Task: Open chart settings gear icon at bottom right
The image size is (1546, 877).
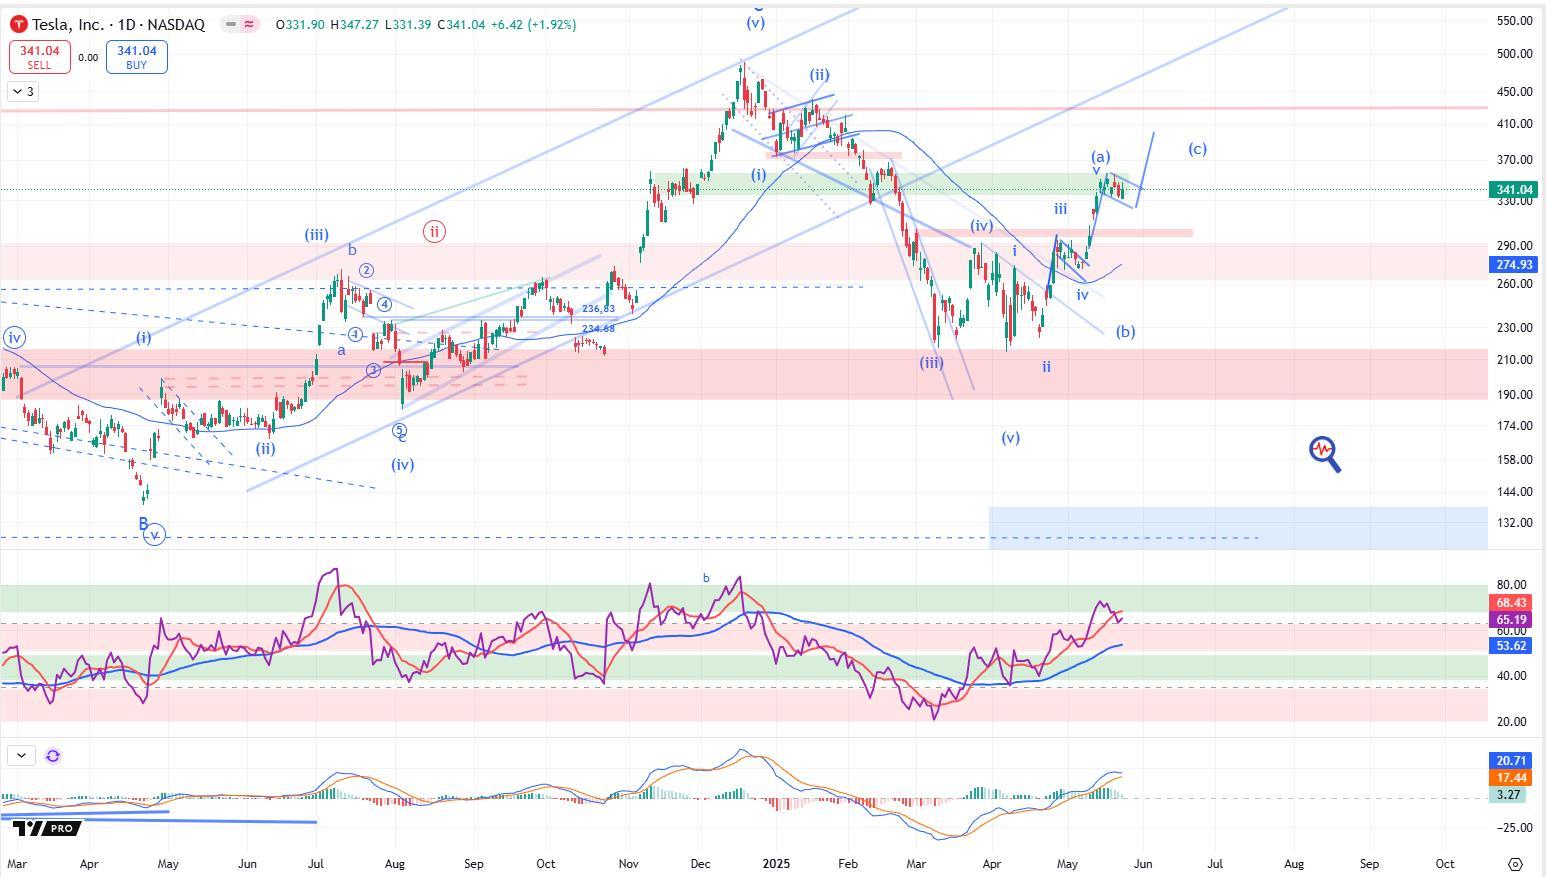Action: 1516,864
